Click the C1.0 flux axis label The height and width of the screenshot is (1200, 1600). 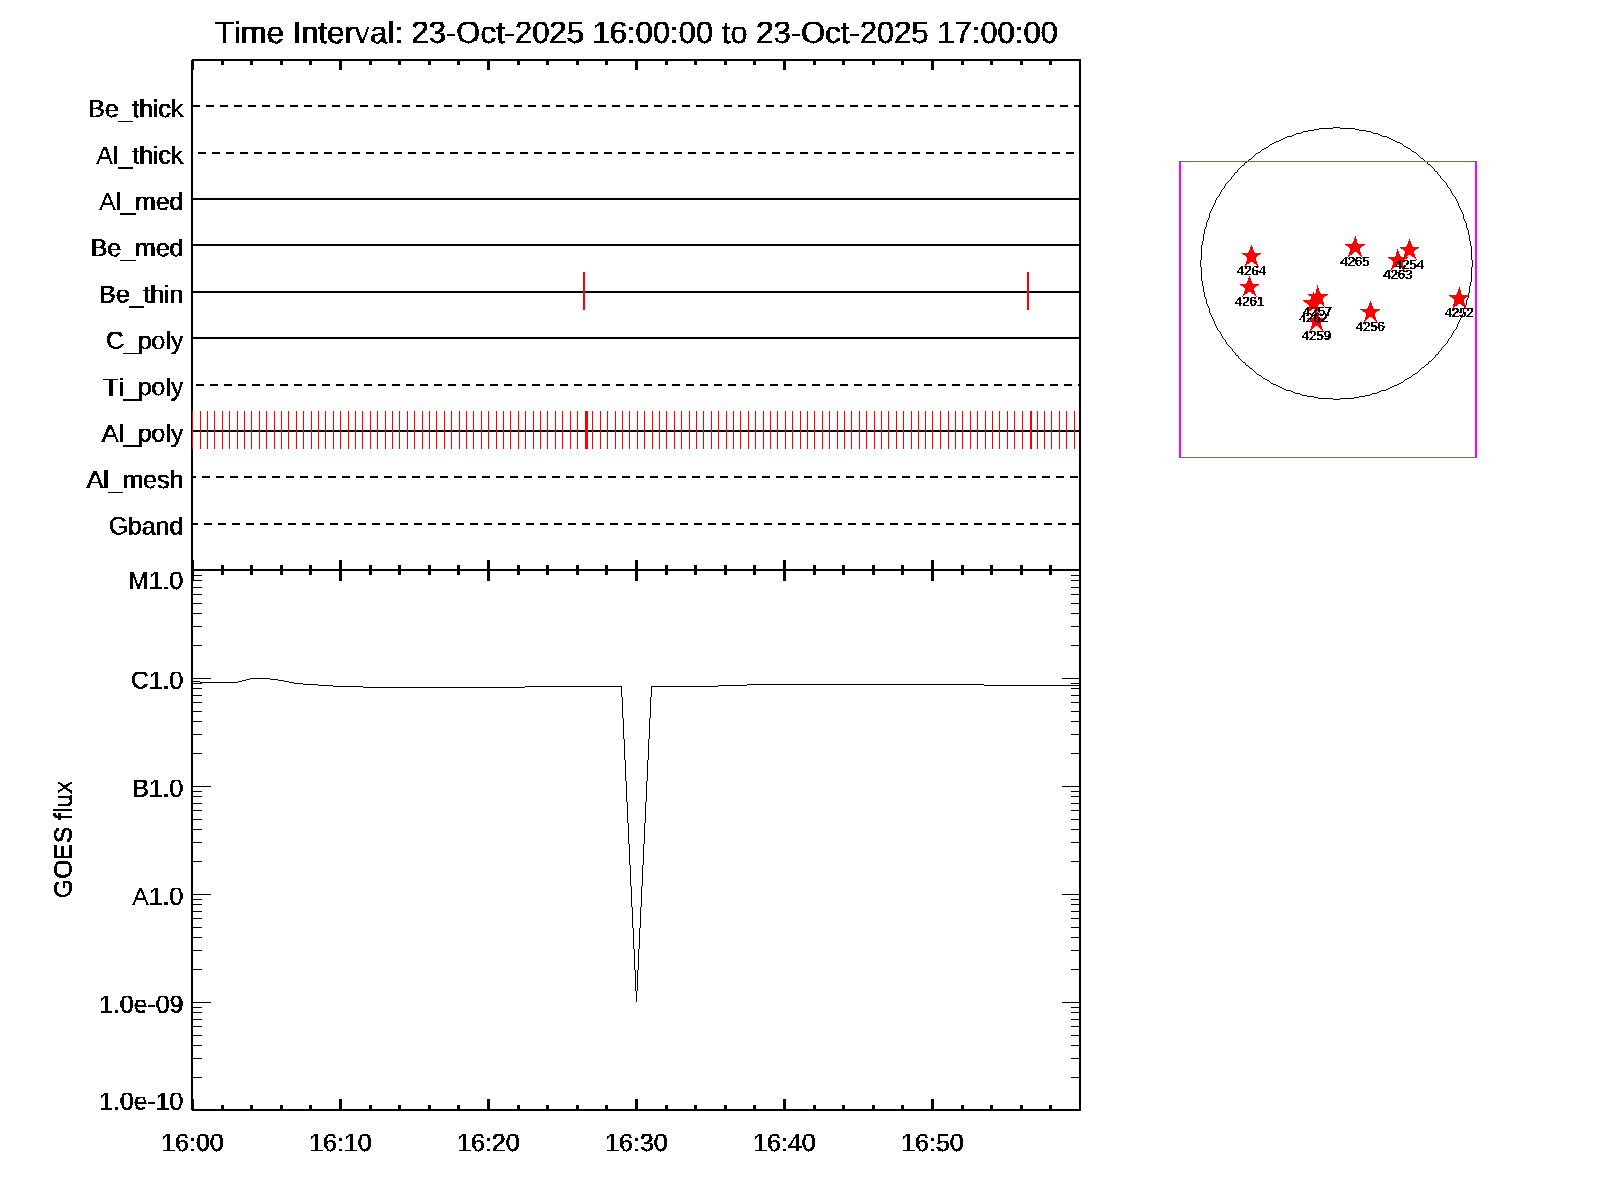[157, 681]
